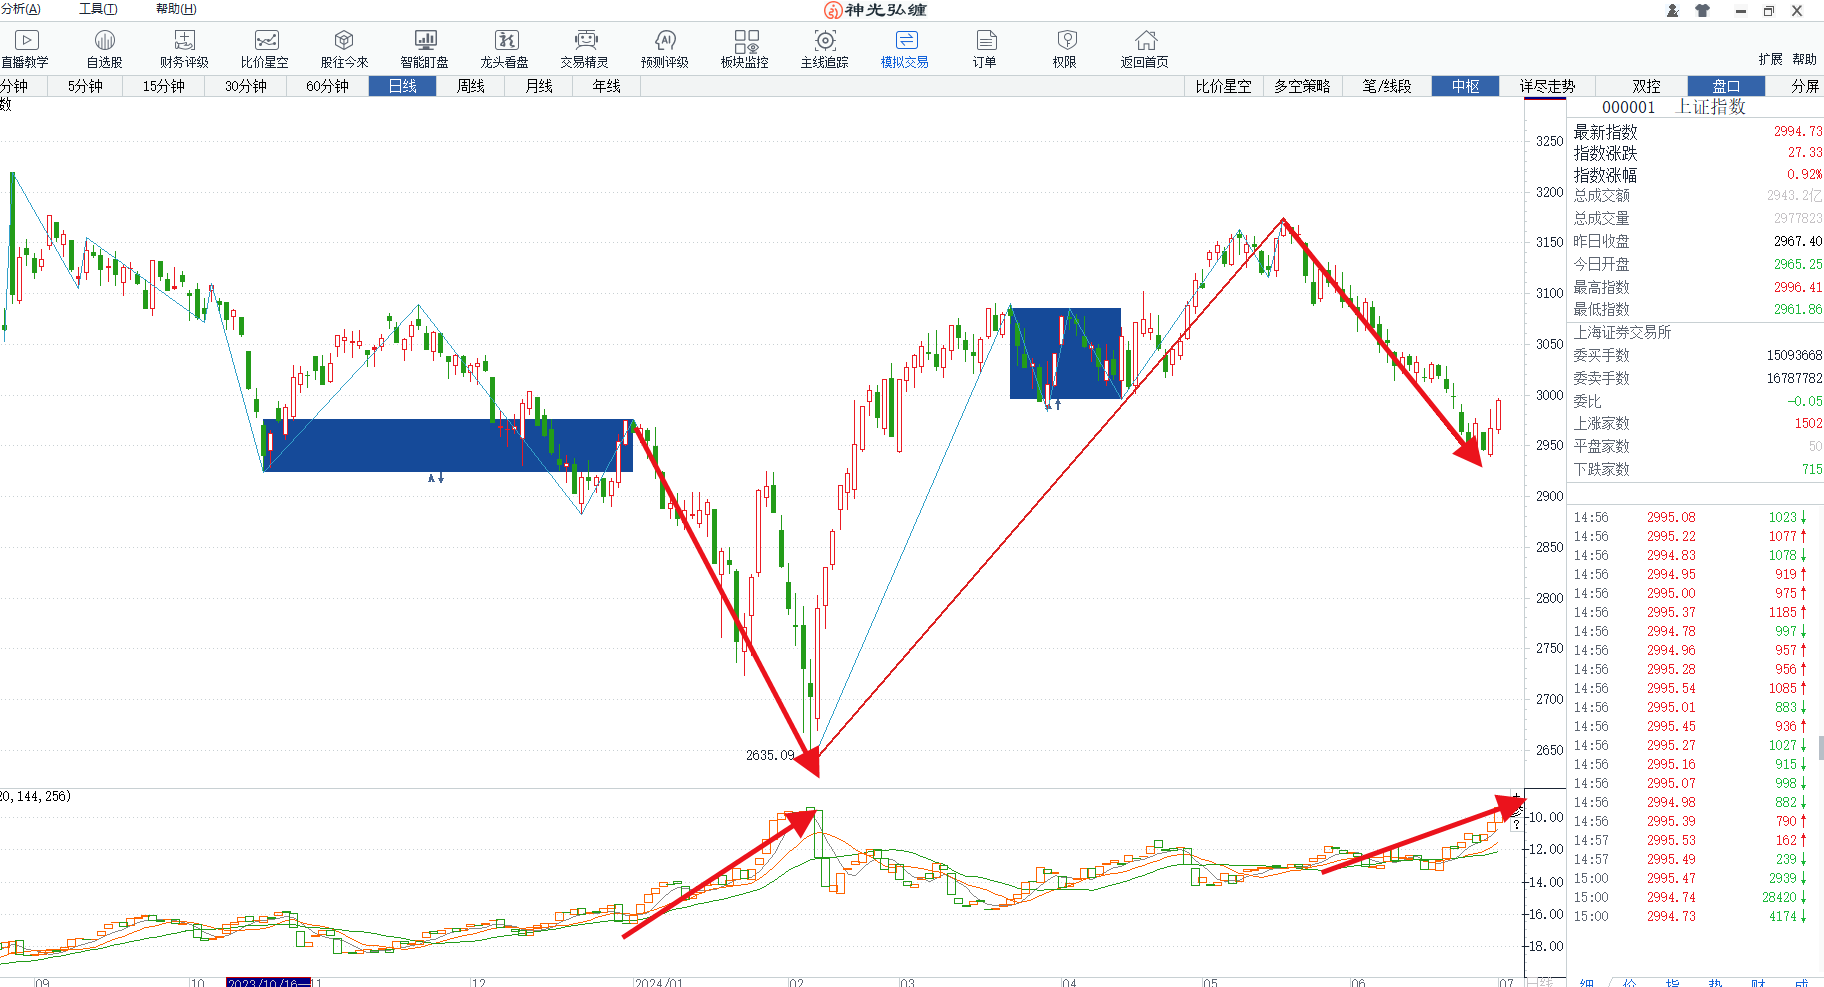Click the 委买手数 value 15093668
The width and height of the screenshot is (1824, 987).
[1794, 355]
